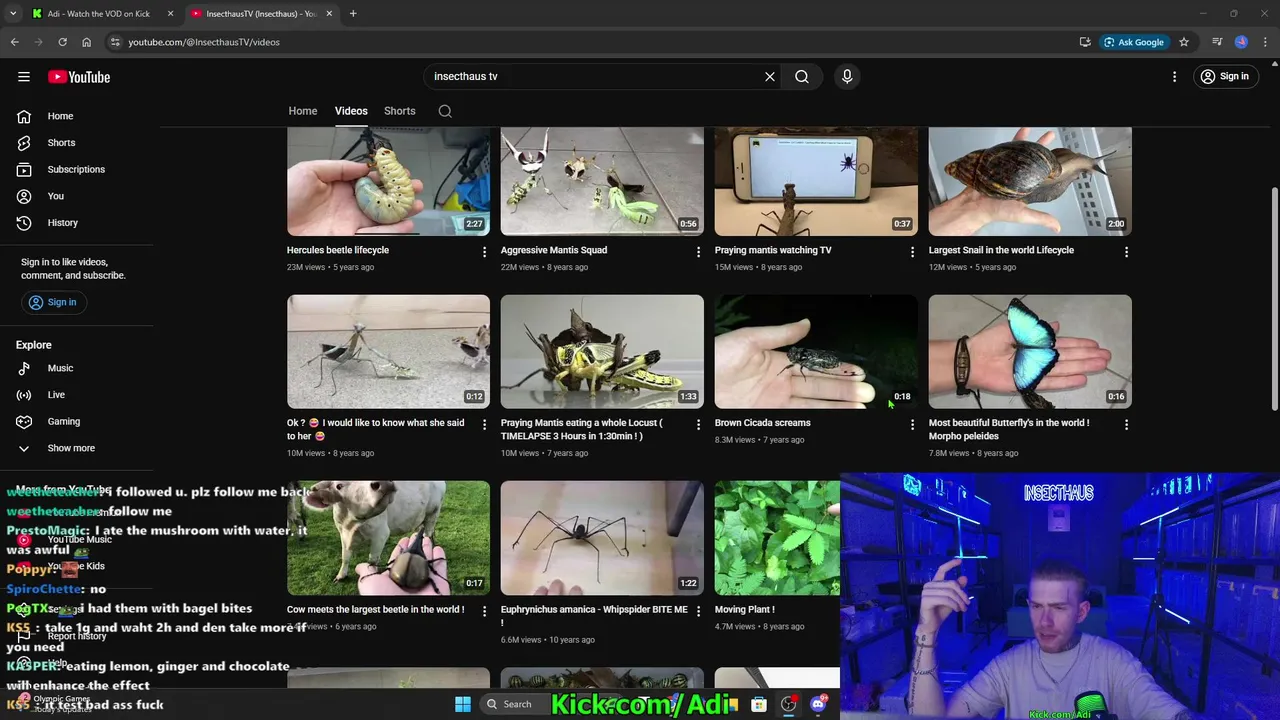
Task: Click the Windows taskbar Search box
Action: 517,704
